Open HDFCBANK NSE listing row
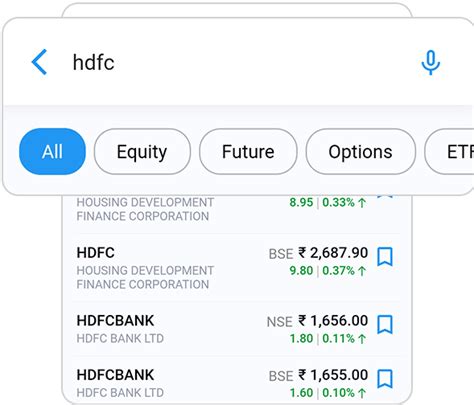 [x=237, y=329]
